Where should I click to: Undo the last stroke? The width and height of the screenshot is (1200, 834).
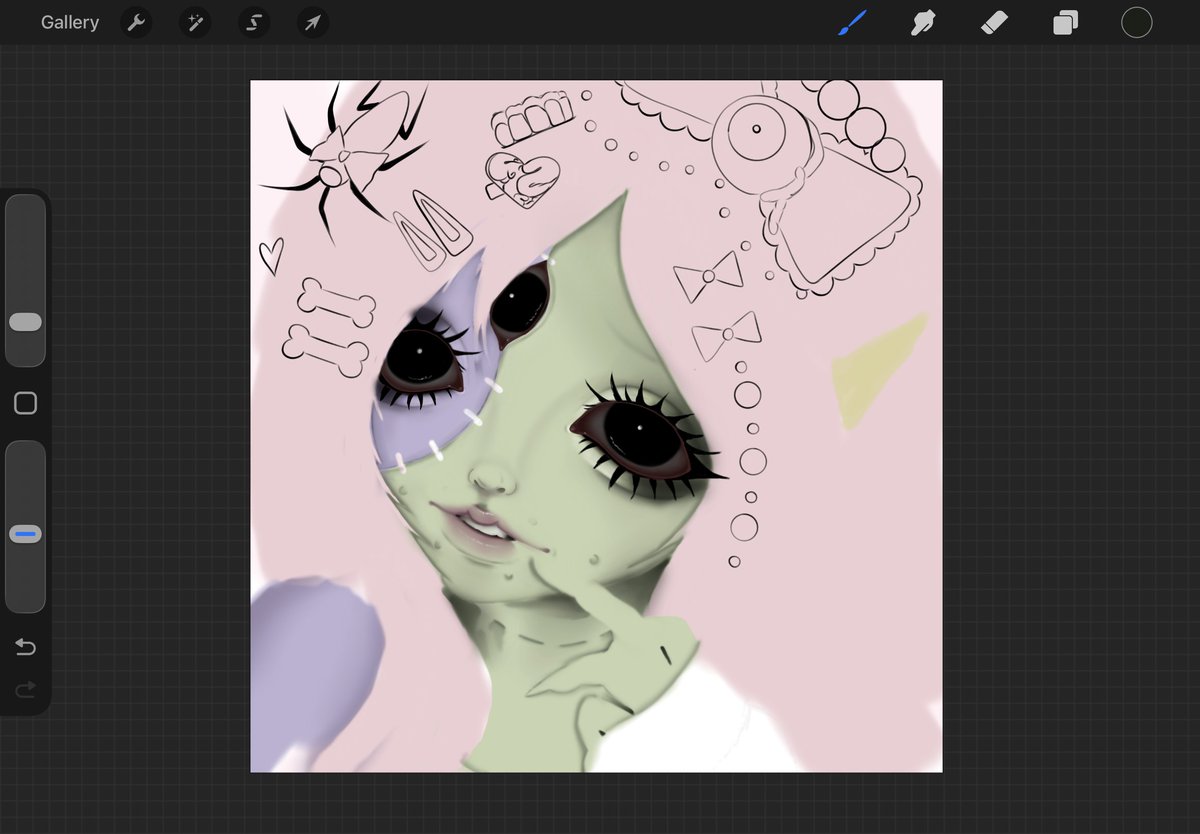[x=26, y=647]
